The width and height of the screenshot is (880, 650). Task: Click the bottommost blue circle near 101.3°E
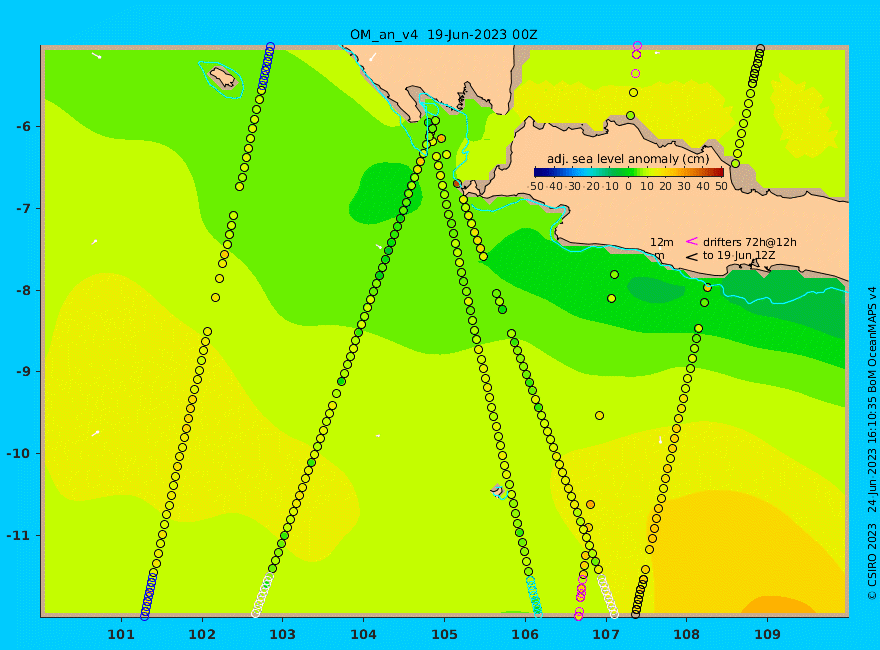145,616
